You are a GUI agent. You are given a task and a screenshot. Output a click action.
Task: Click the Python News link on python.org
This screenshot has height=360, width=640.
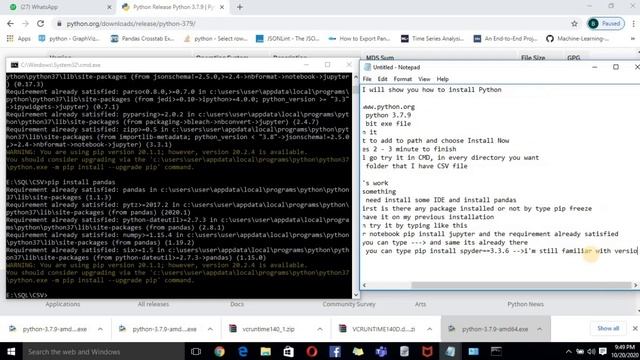tap(525, 304)
